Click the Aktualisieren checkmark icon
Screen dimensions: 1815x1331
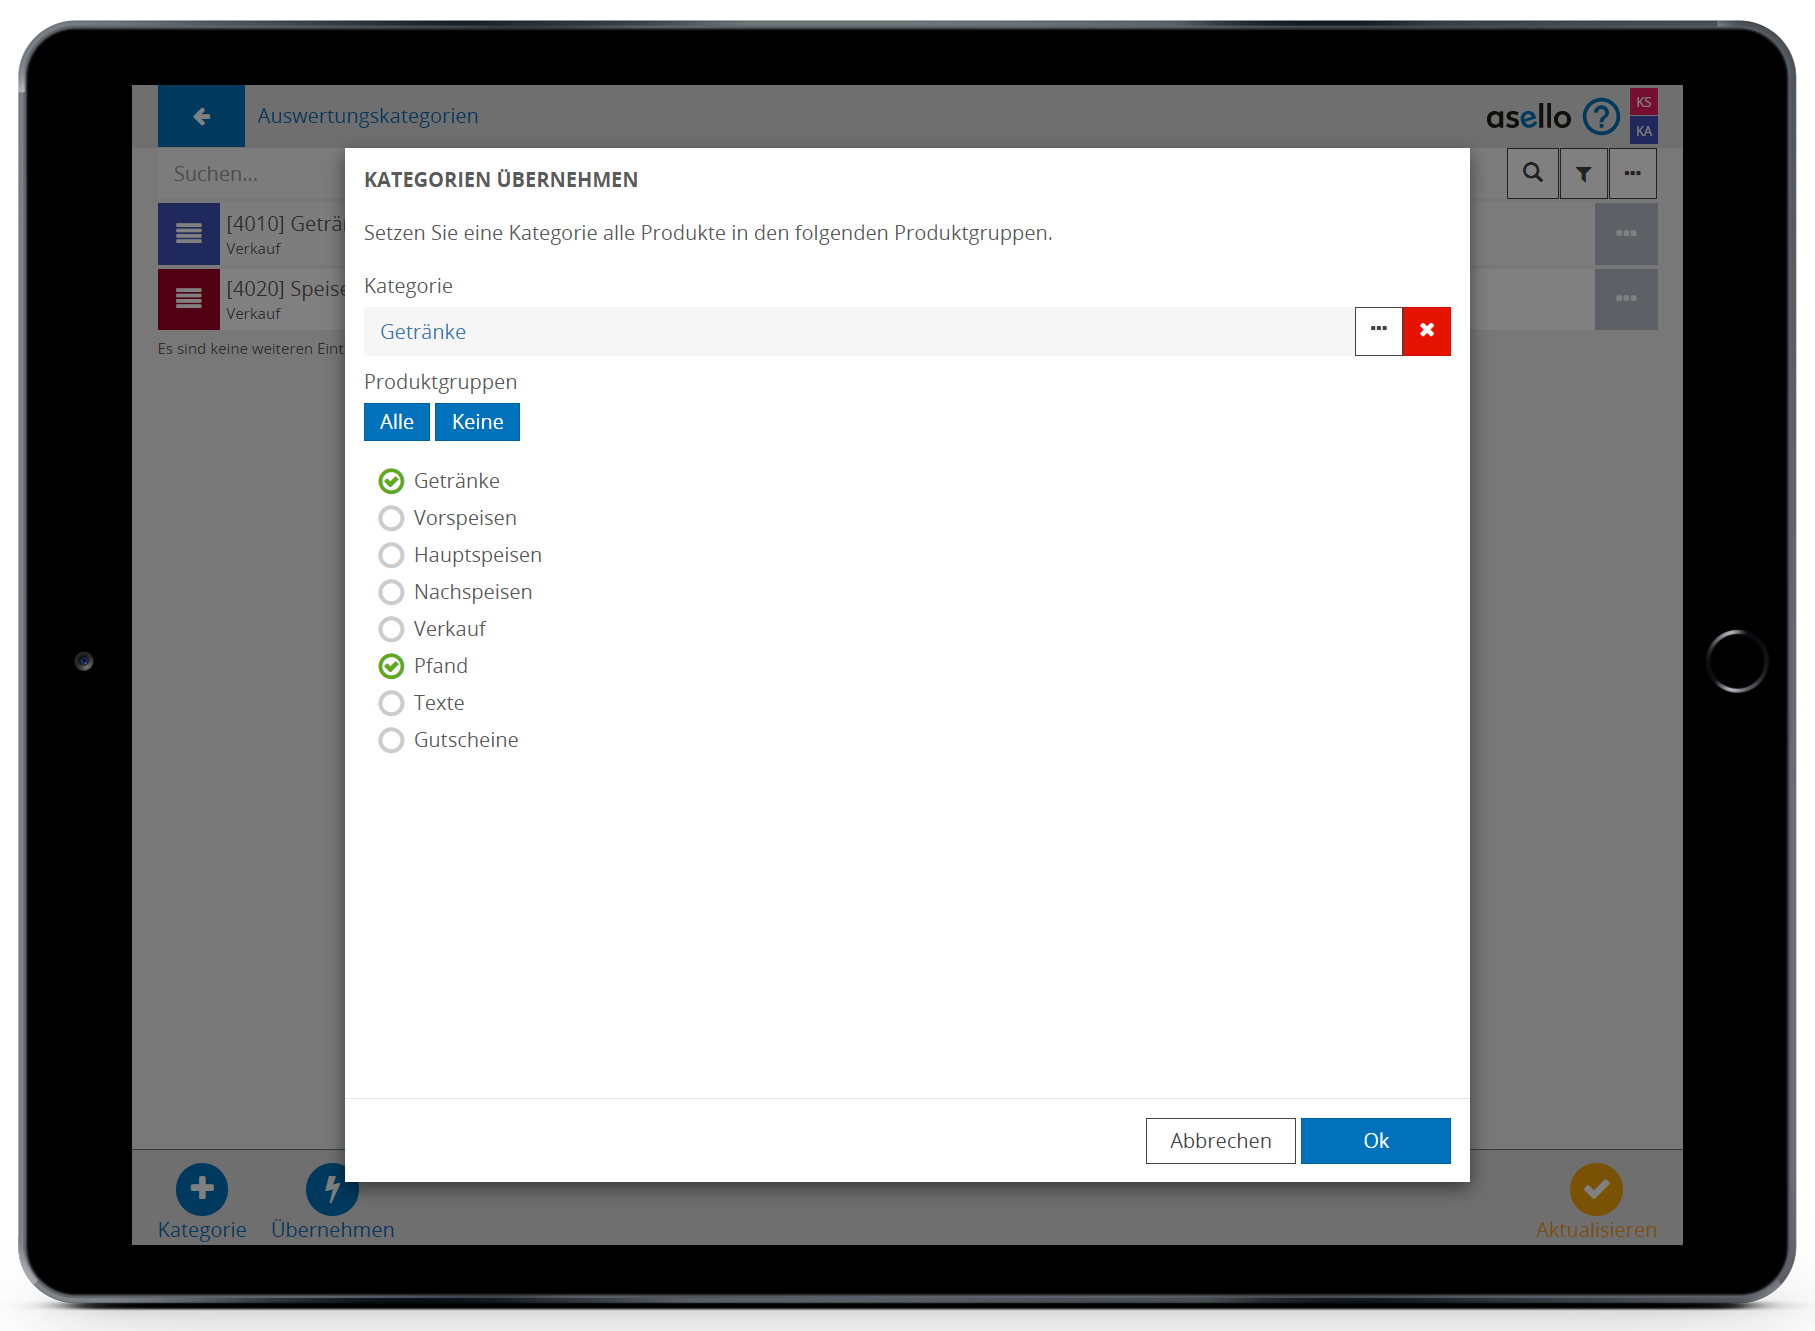click(1595, 1188)
